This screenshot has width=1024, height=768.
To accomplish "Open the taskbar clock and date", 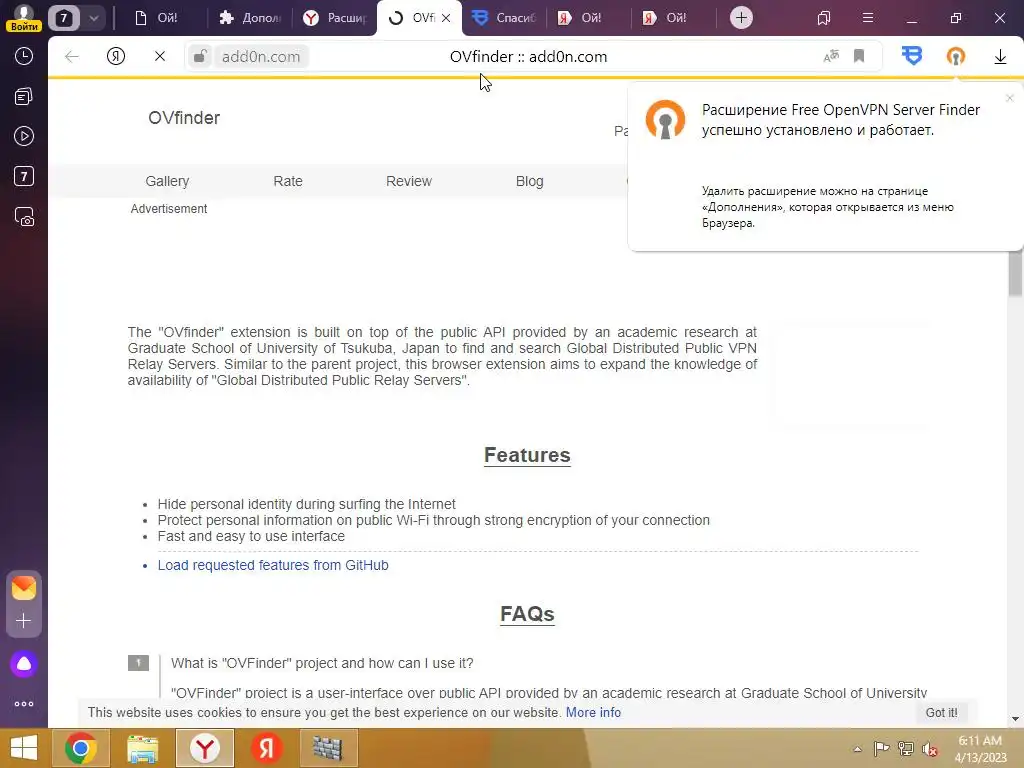I will (x=980, y=749).
